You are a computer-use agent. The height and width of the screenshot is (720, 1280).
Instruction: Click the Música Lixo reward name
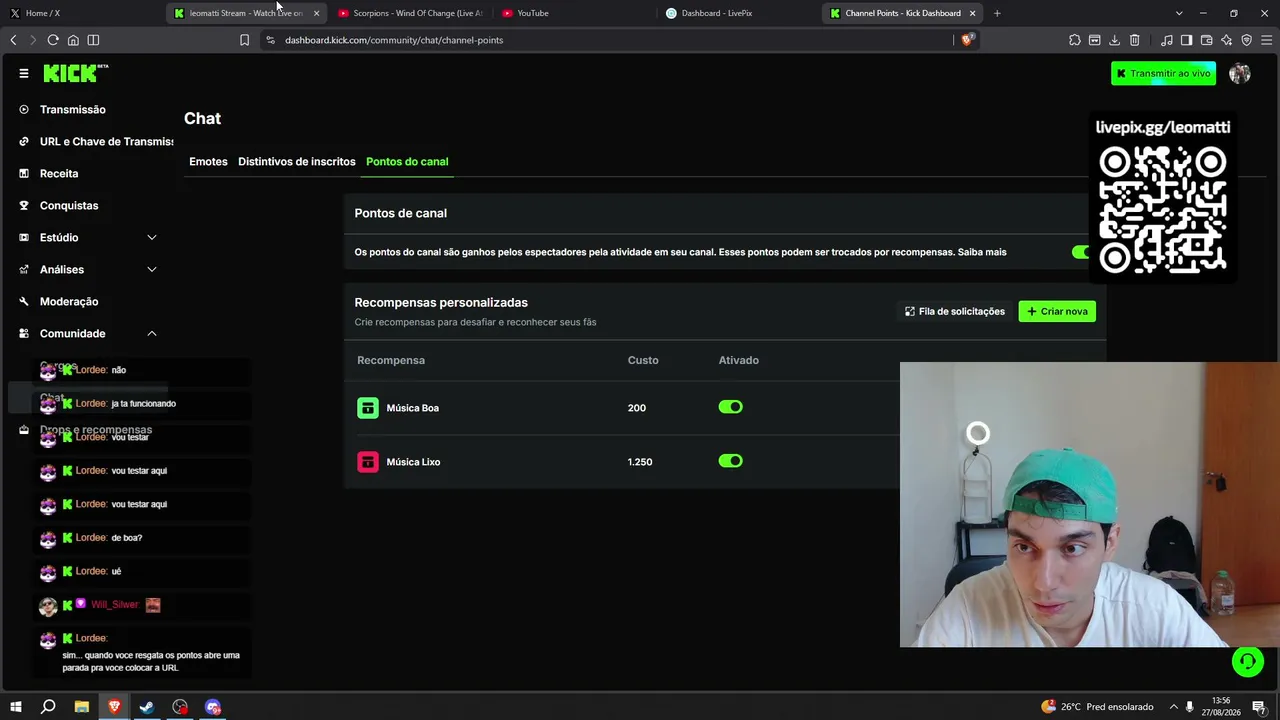413,462
